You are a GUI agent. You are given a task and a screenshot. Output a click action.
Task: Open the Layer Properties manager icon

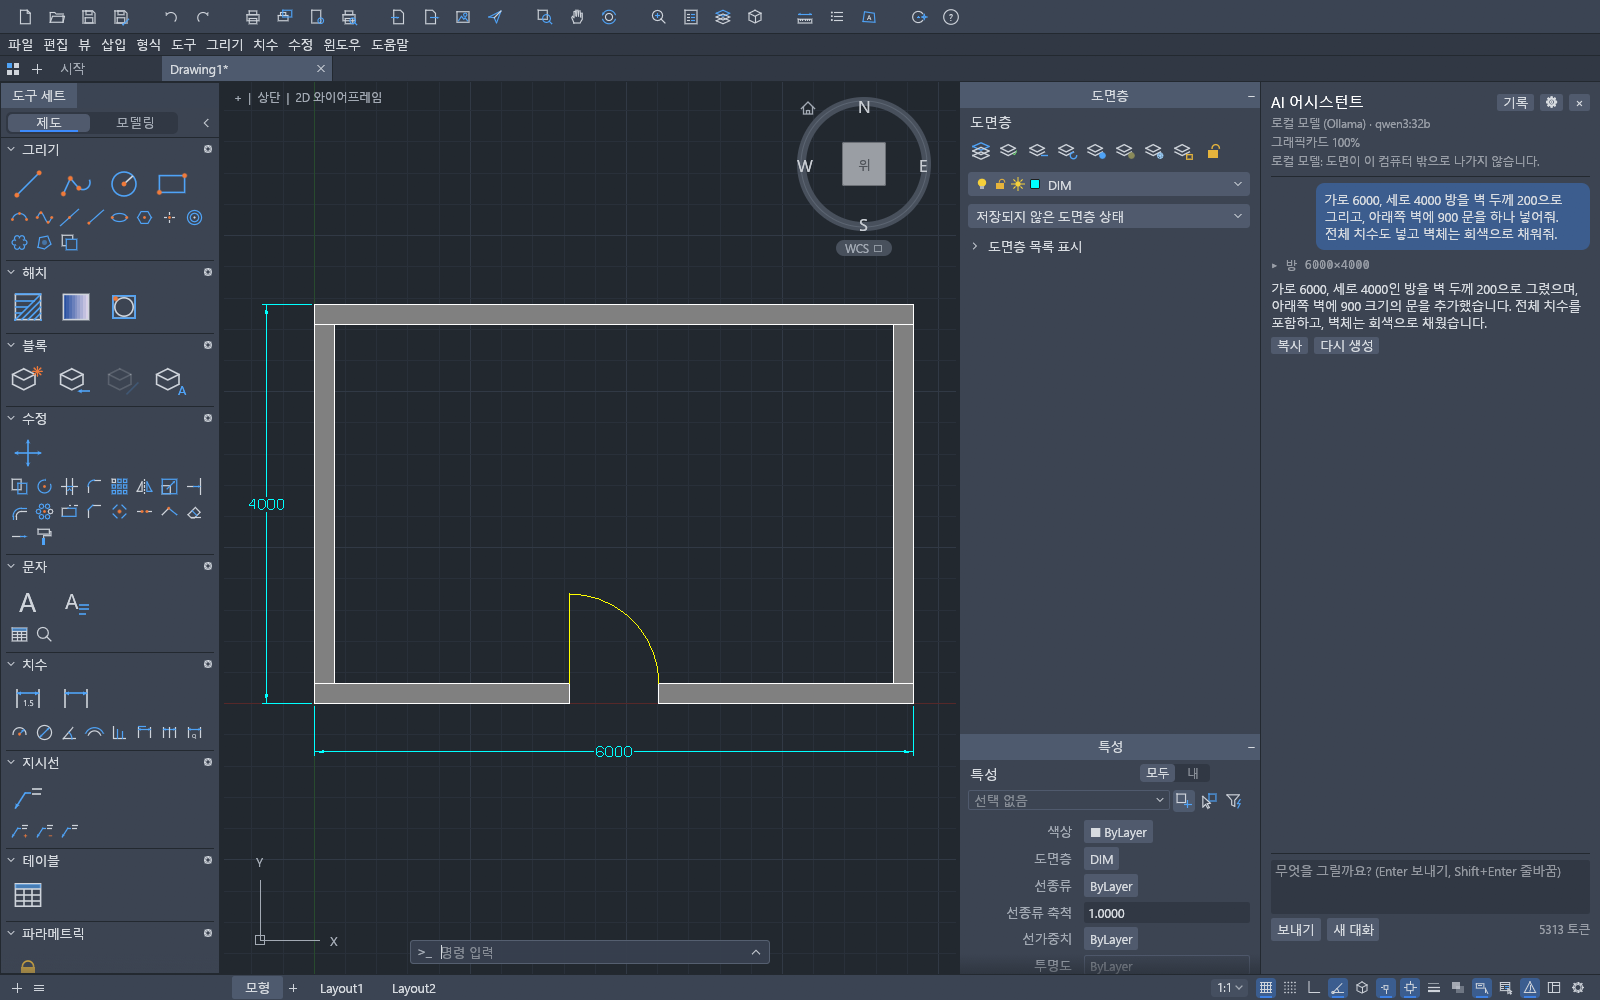tap(981, 151)
